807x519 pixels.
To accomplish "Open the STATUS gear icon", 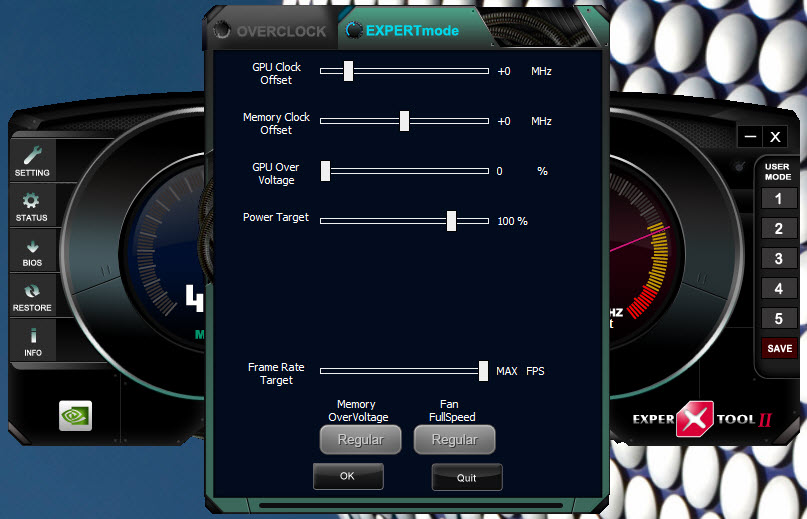I will coord(31,206).
